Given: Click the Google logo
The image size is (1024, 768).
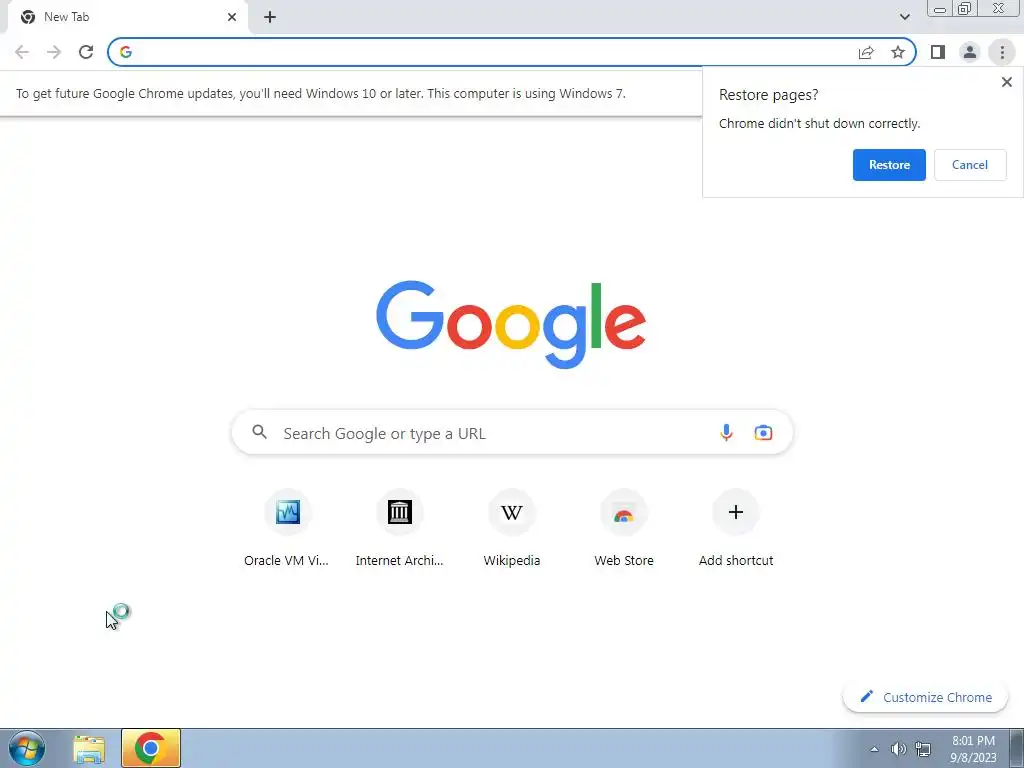Looking at the screenshot, I should click(511, 325).
